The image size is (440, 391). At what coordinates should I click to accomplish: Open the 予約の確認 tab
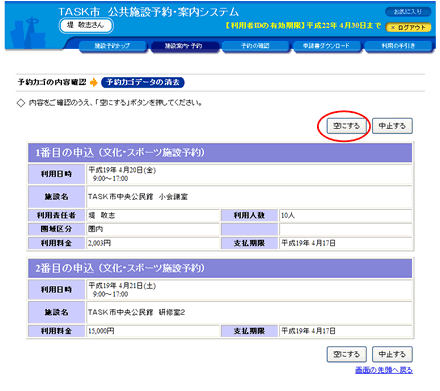(x=255, y=46)
